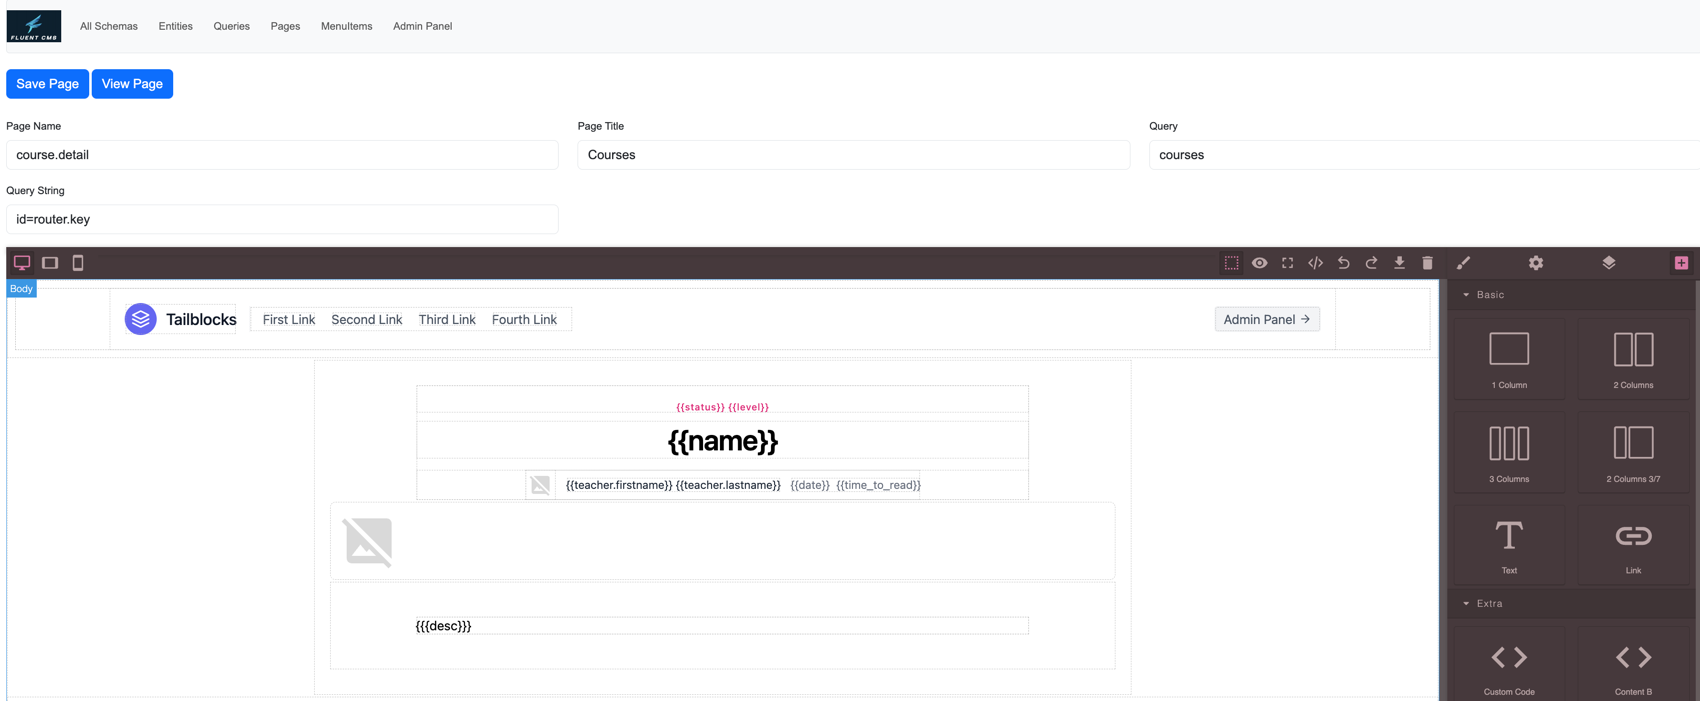Screen dimensions: 1700x701
Task: Open Pages menu item
Action: (285, 26)
